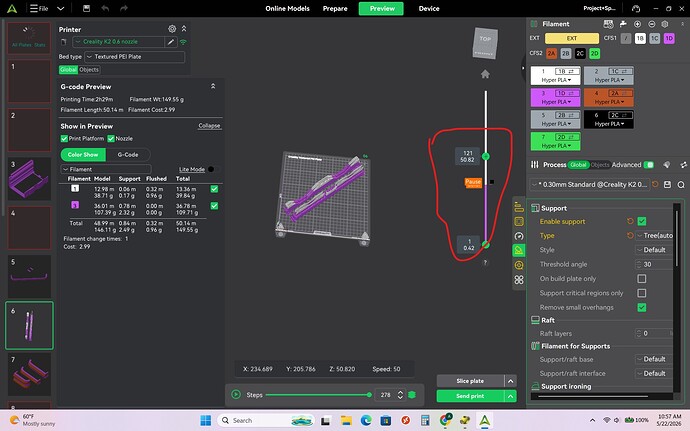Reset process preset with orange revert icon
690x431 pixels.
(655, 184)
